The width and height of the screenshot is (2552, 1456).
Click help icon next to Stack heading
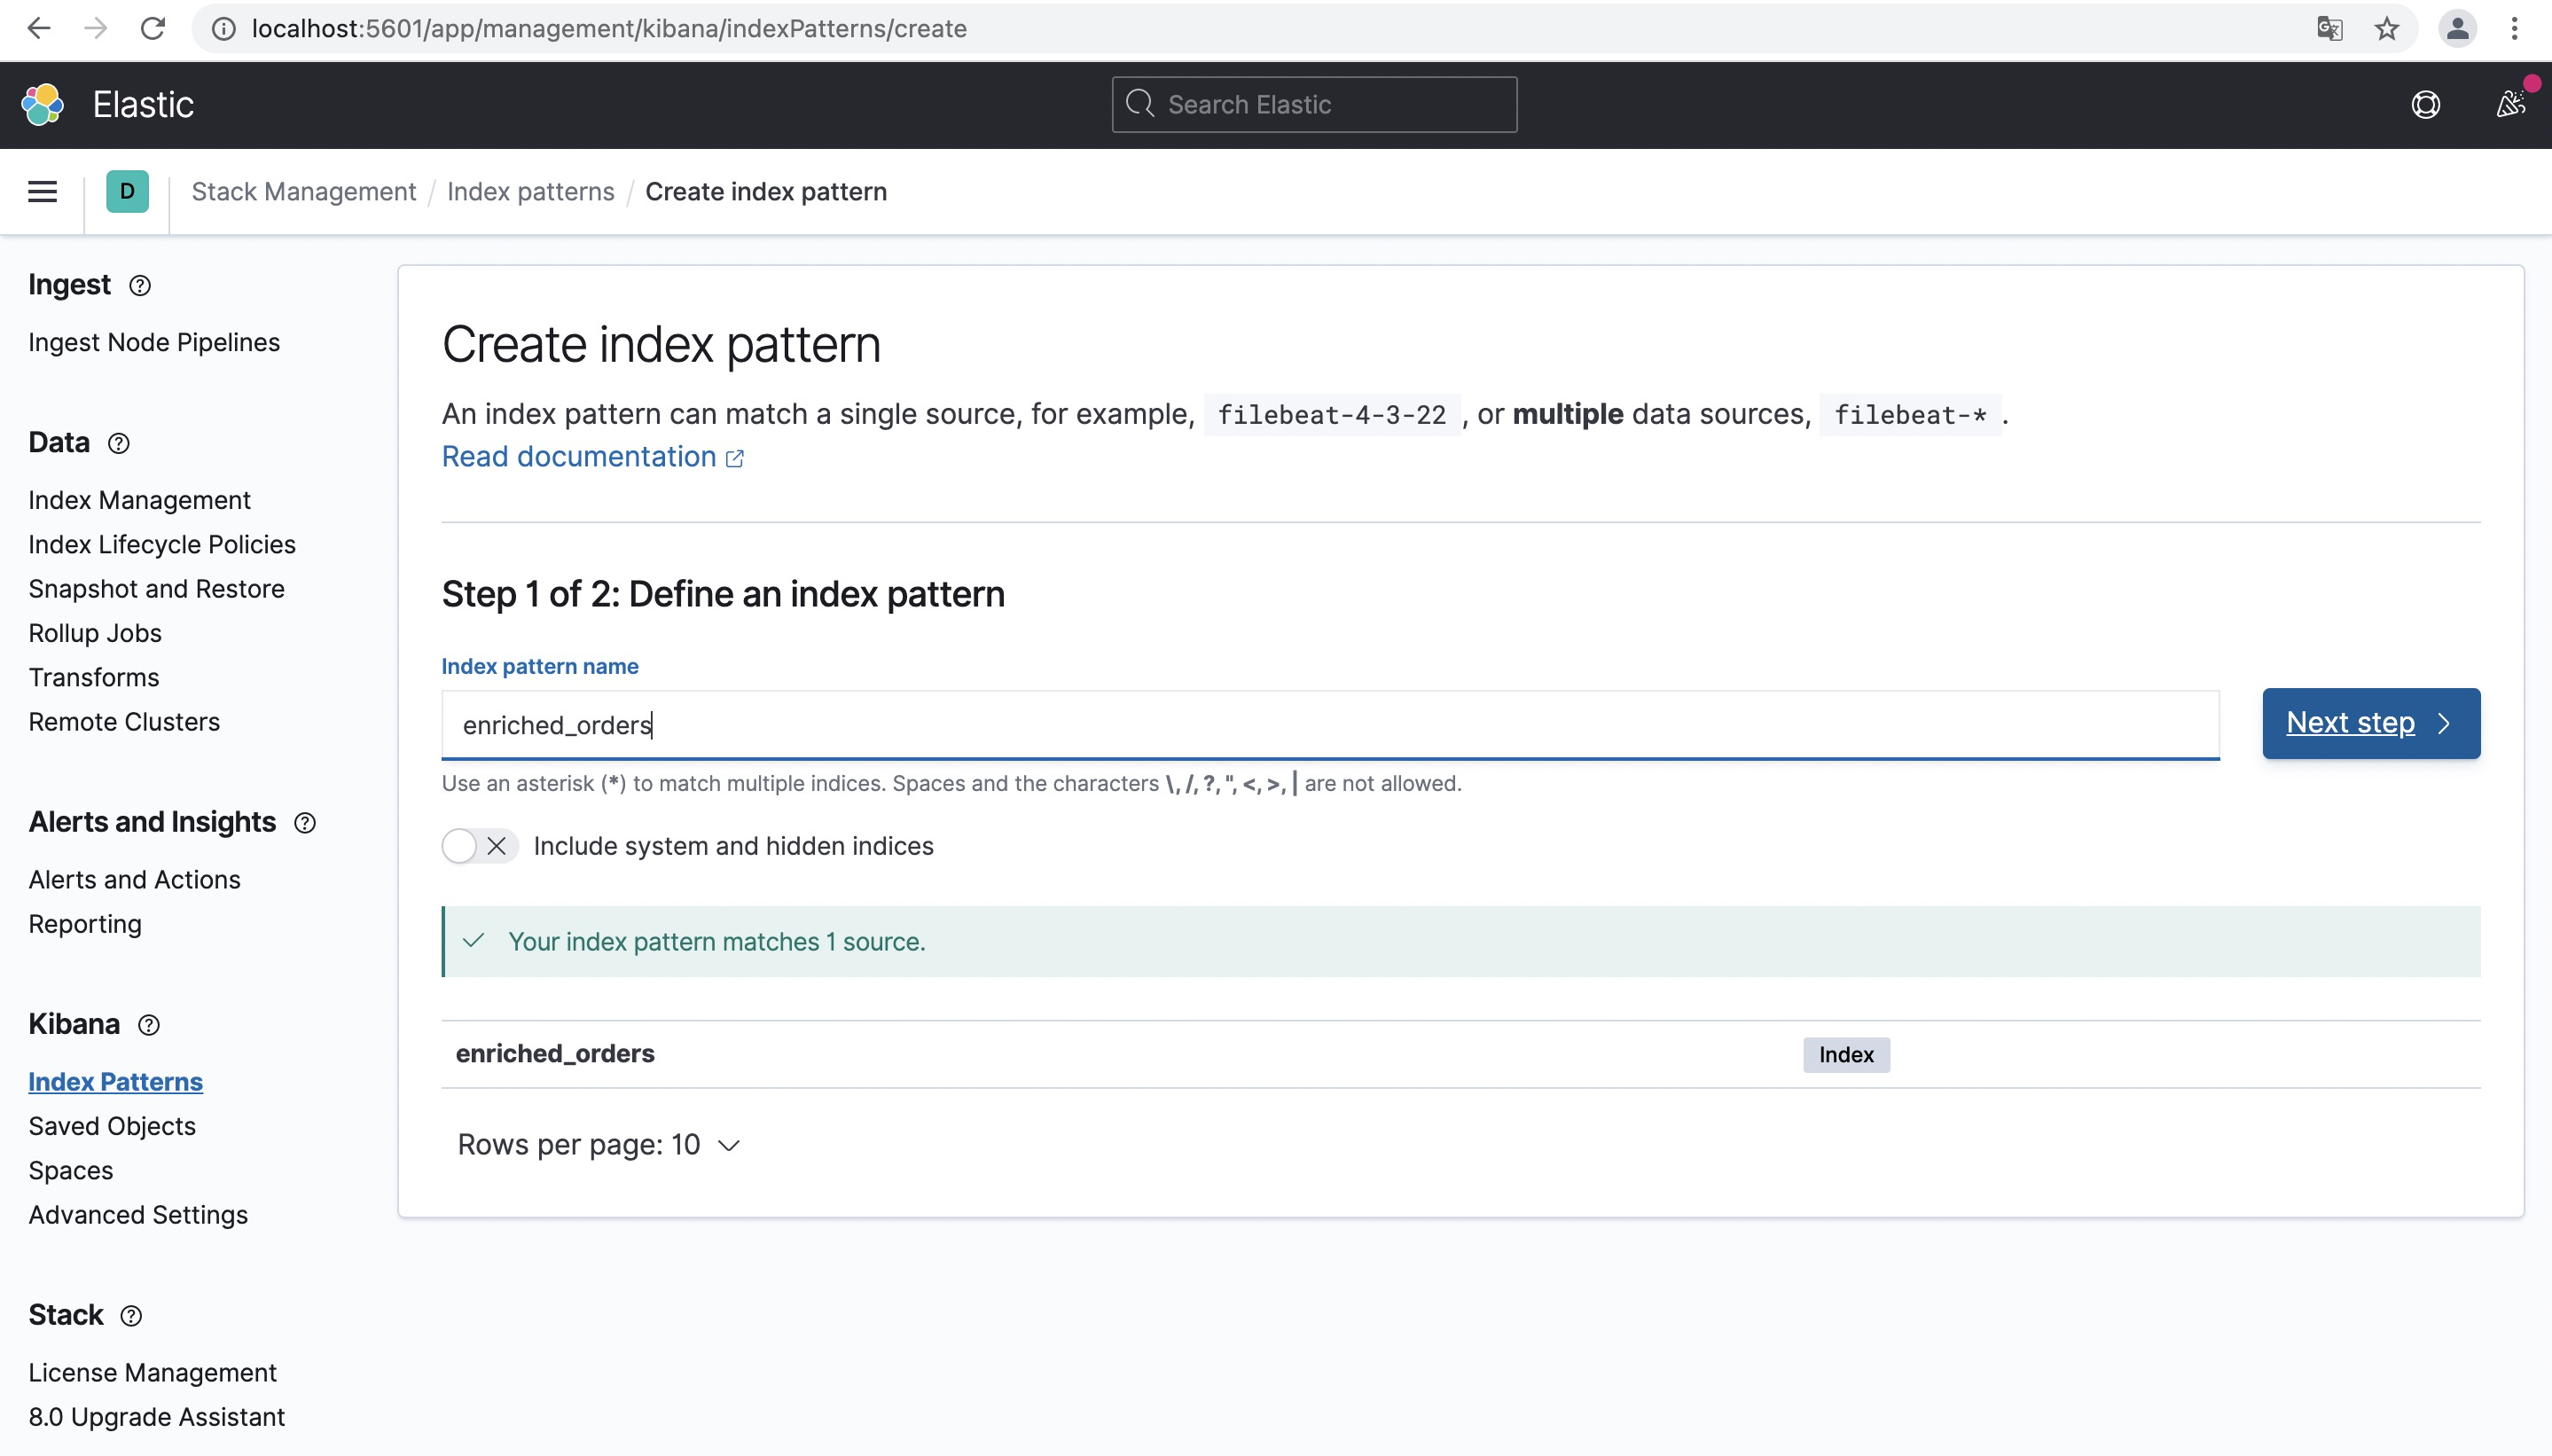pos(131,1316)
